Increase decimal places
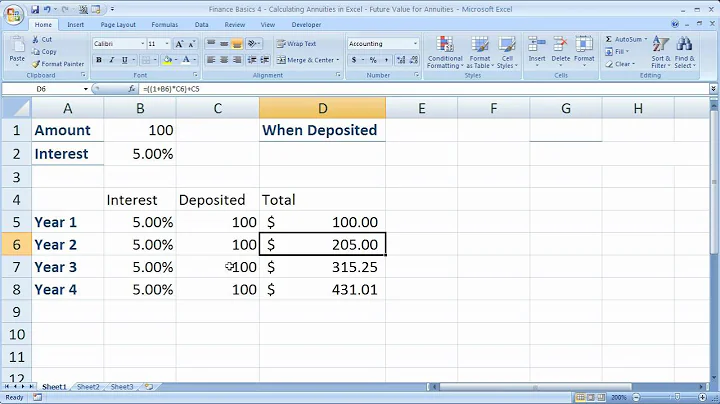The width and height of the screenshot is (720, 404). [401, 60]
